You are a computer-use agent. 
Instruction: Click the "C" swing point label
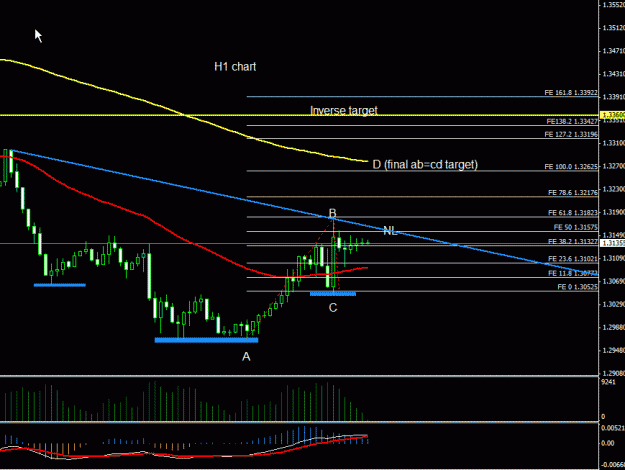[333, 307]
